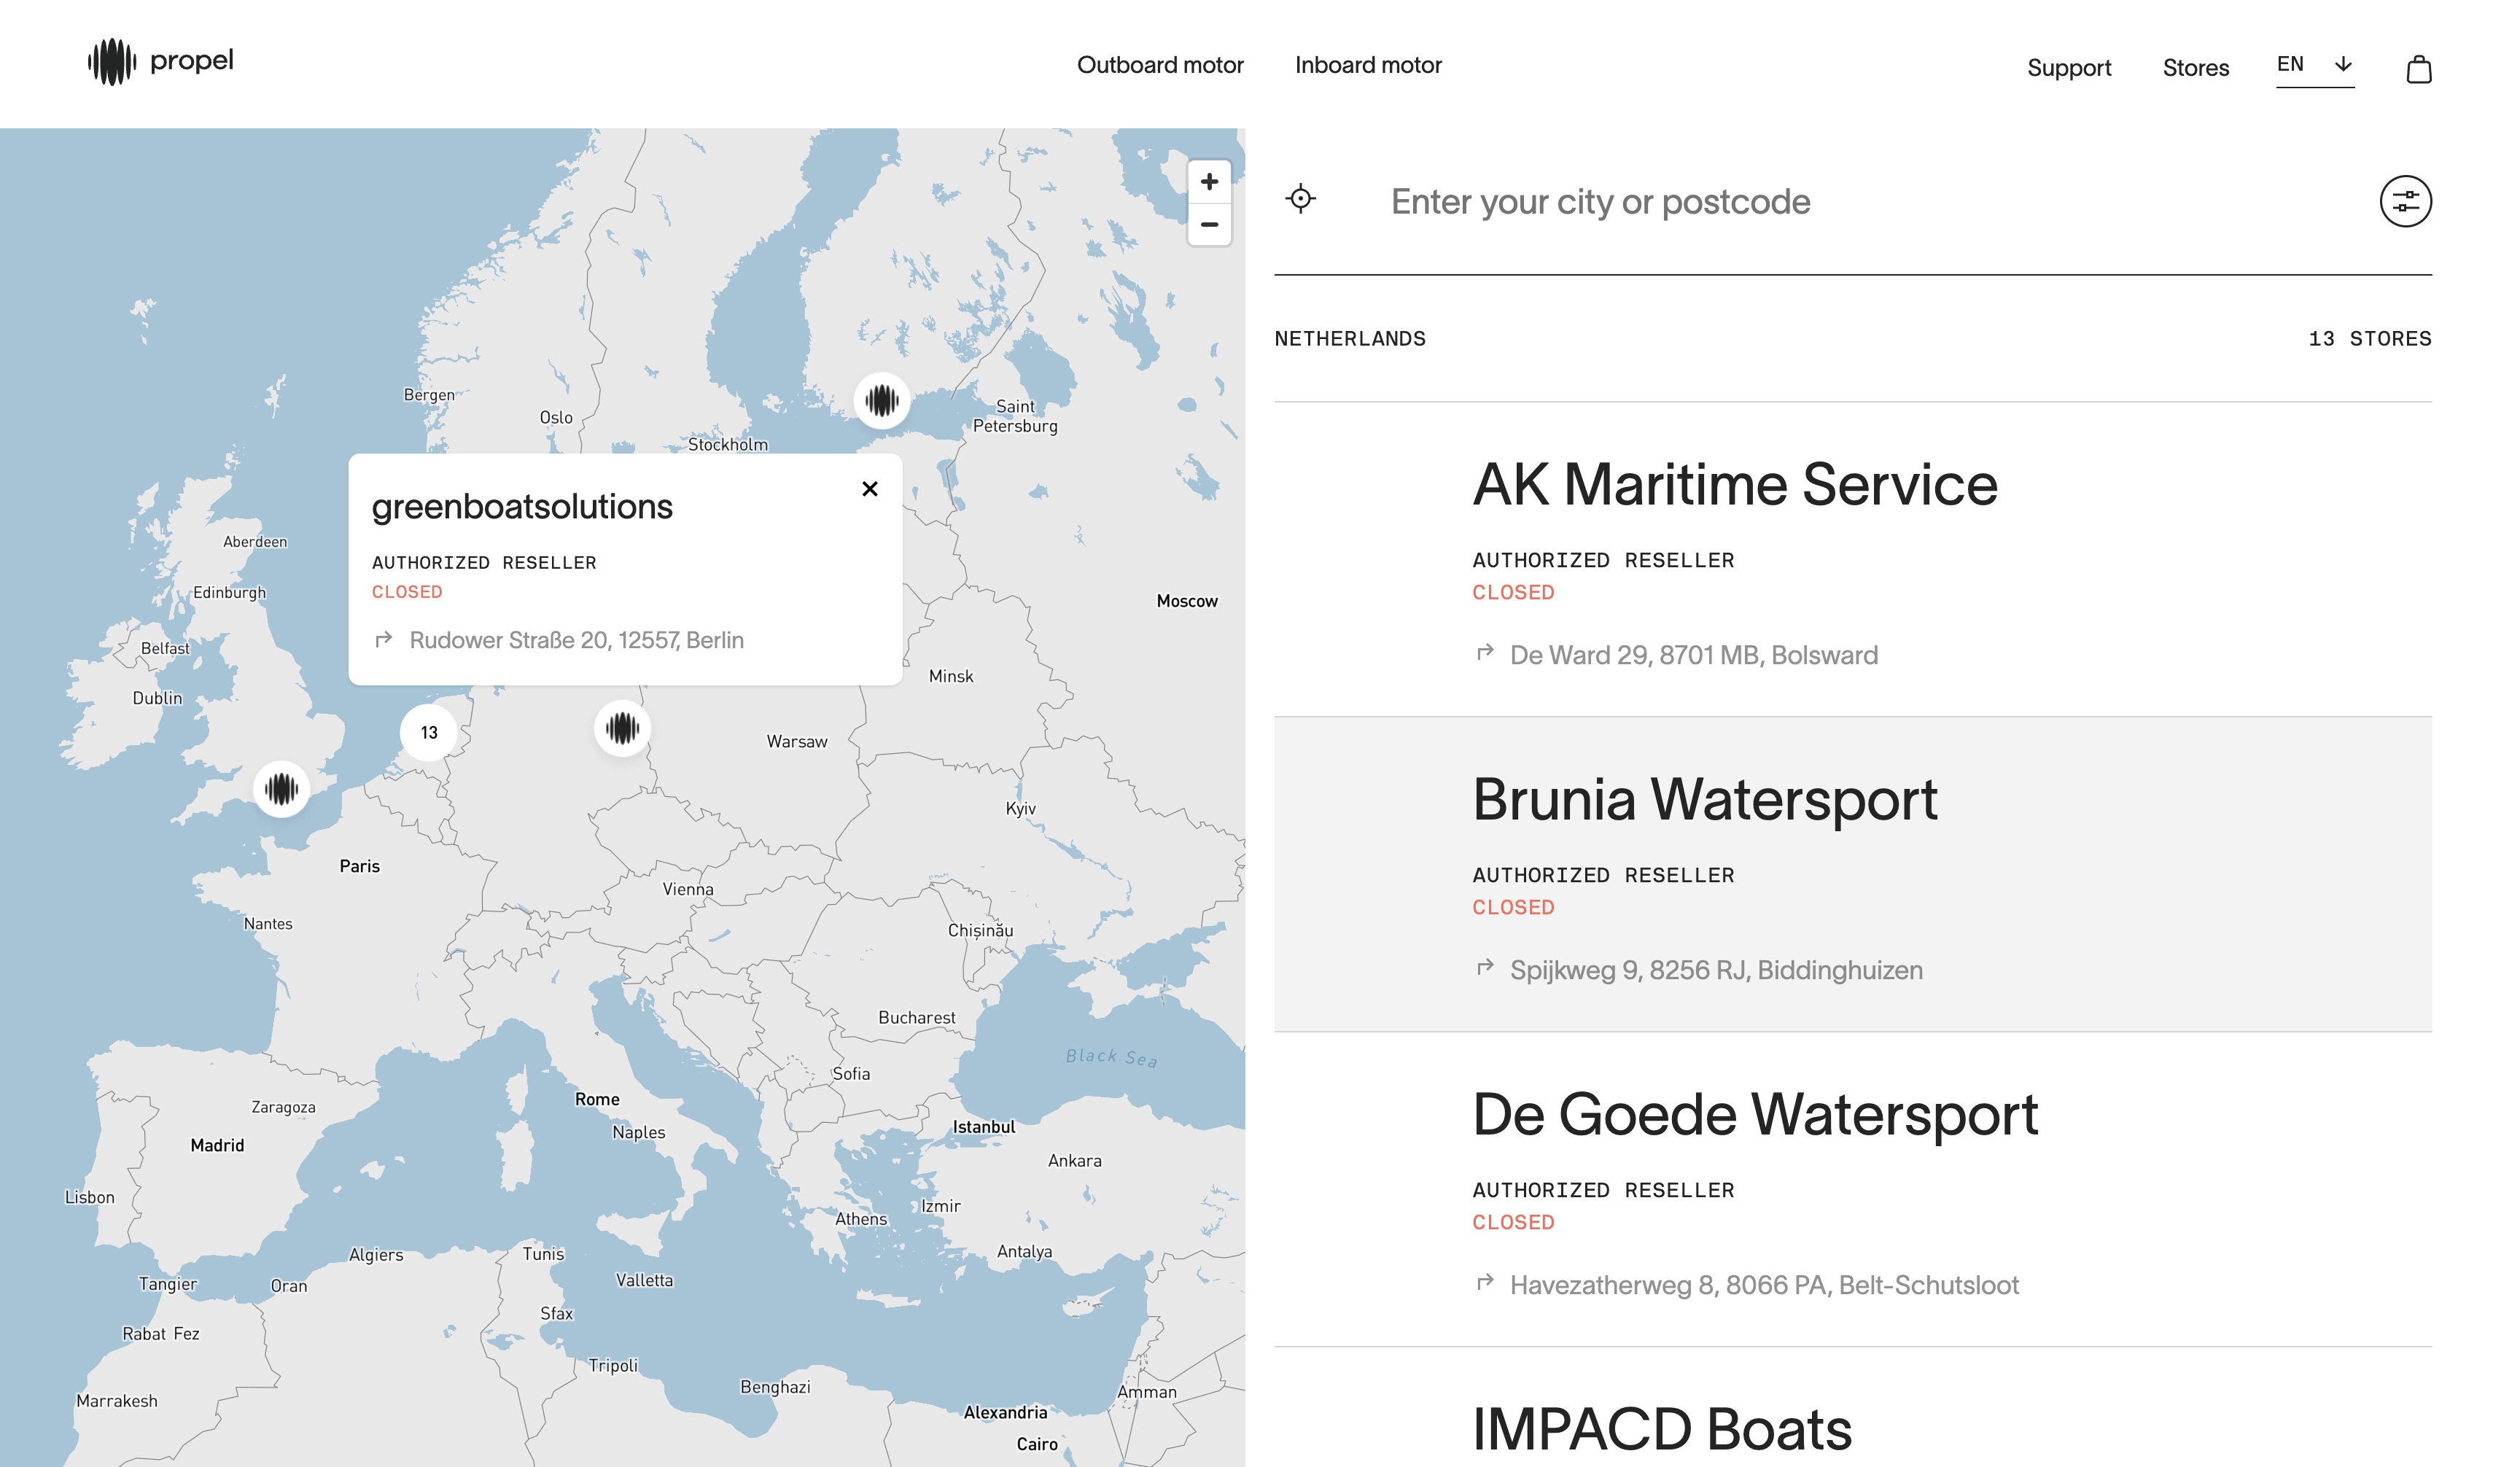Image resolution: width=2520 pixels, height=1467 pixels.
Task: Open the shopping bag cart
Action: click(2418, 69)
